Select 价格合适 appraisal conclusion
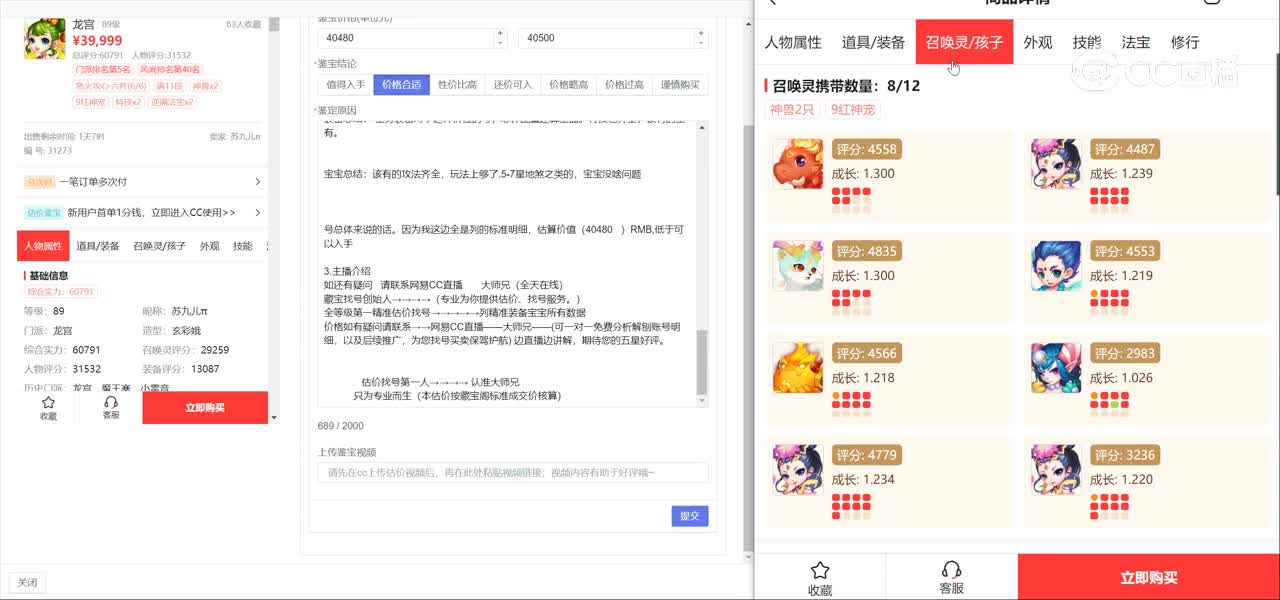The height and width of the screenshot is (600, 1280). (x=402, y=85)
